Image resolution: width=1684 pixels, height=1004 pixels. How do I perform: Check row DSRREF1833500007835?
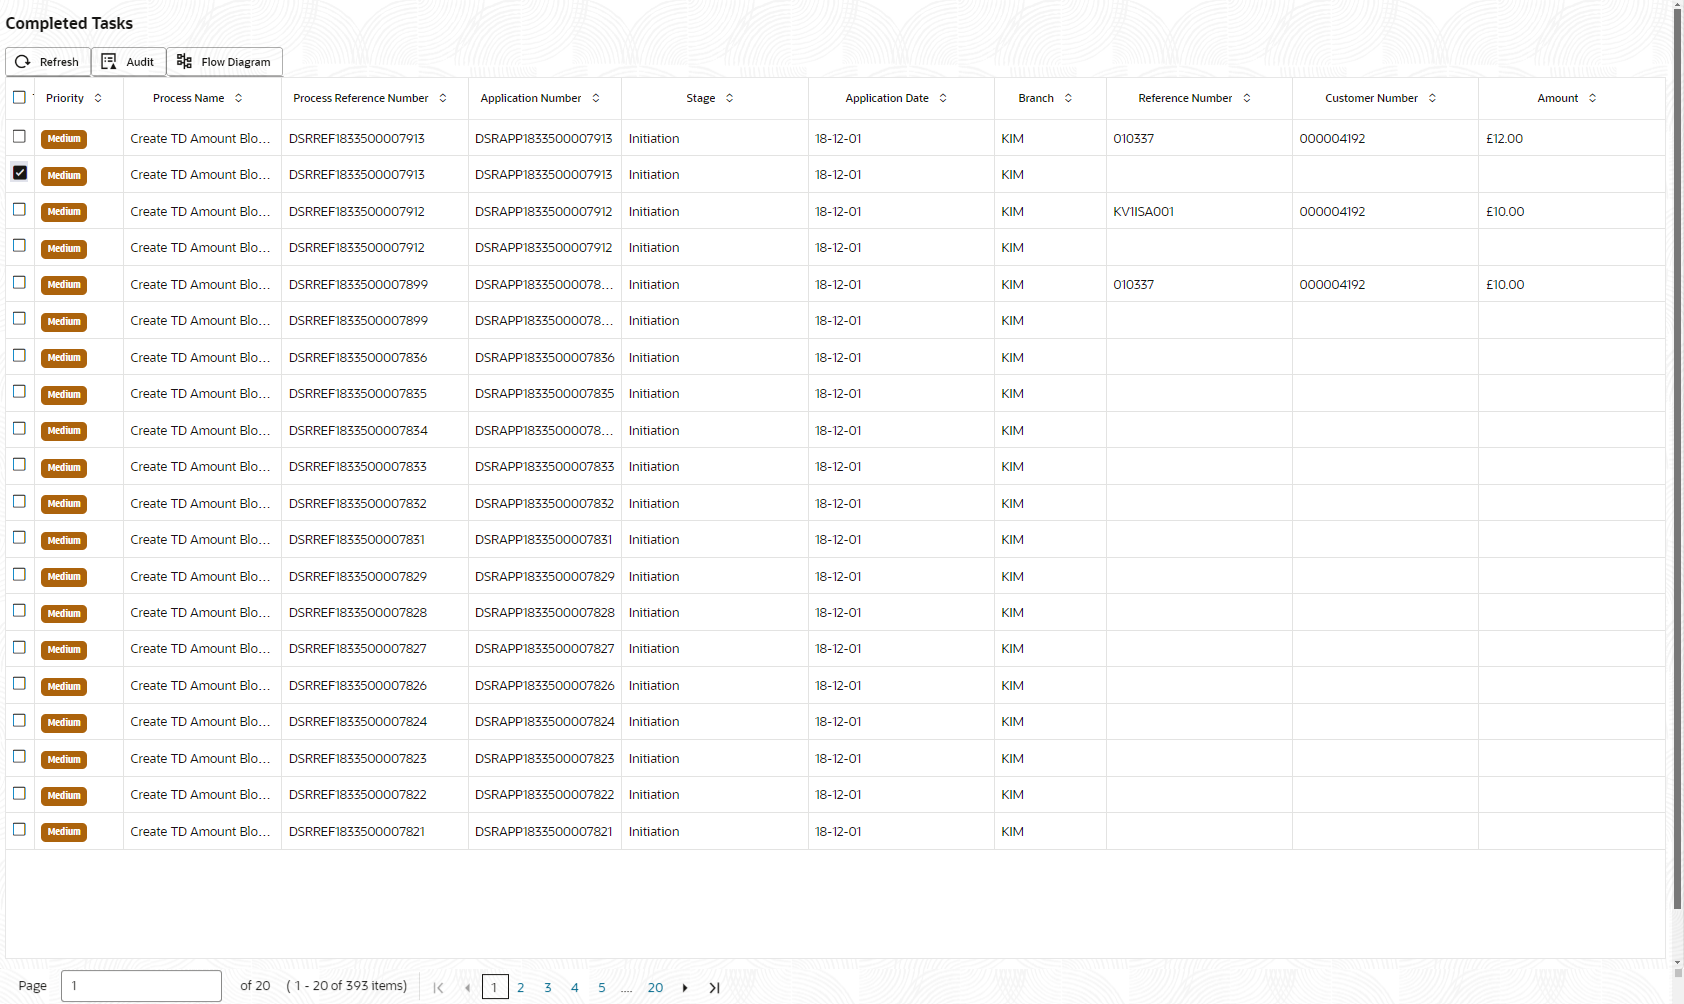tap(19, 391)
